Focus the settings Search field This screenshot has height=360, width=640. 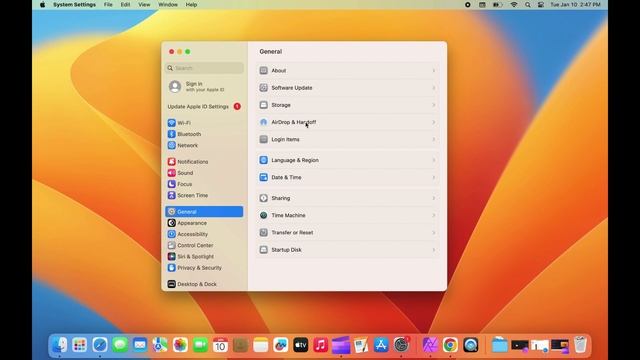tap(204, 68)
